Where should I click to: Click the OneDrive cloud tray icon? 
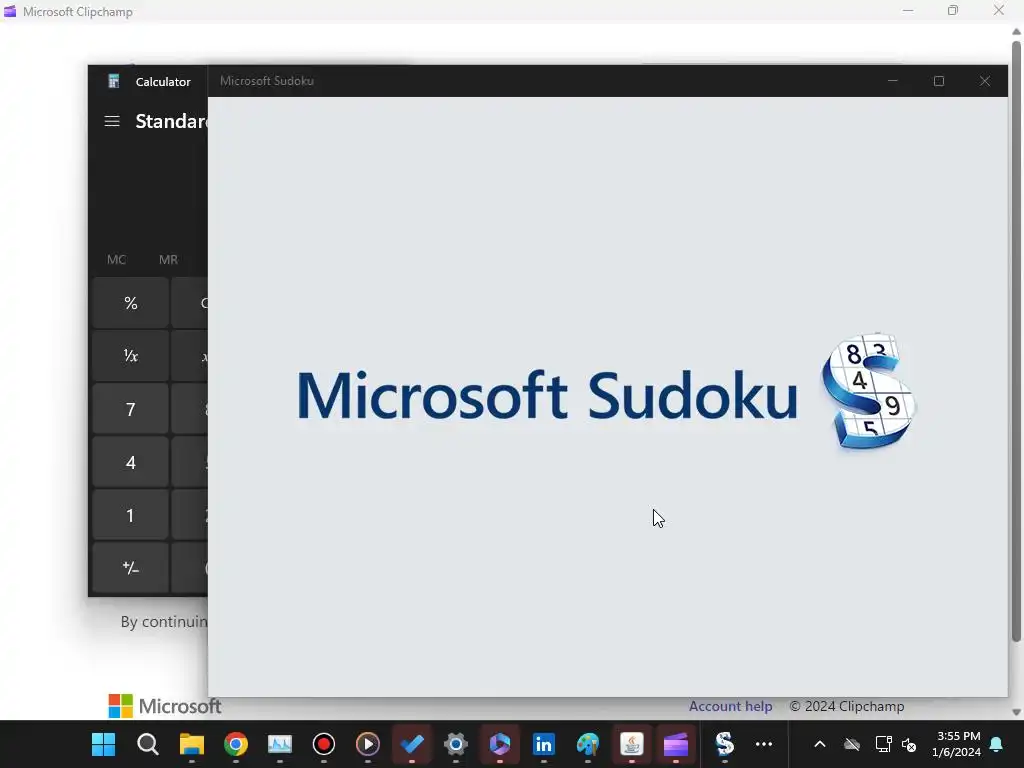coord(852,744)
